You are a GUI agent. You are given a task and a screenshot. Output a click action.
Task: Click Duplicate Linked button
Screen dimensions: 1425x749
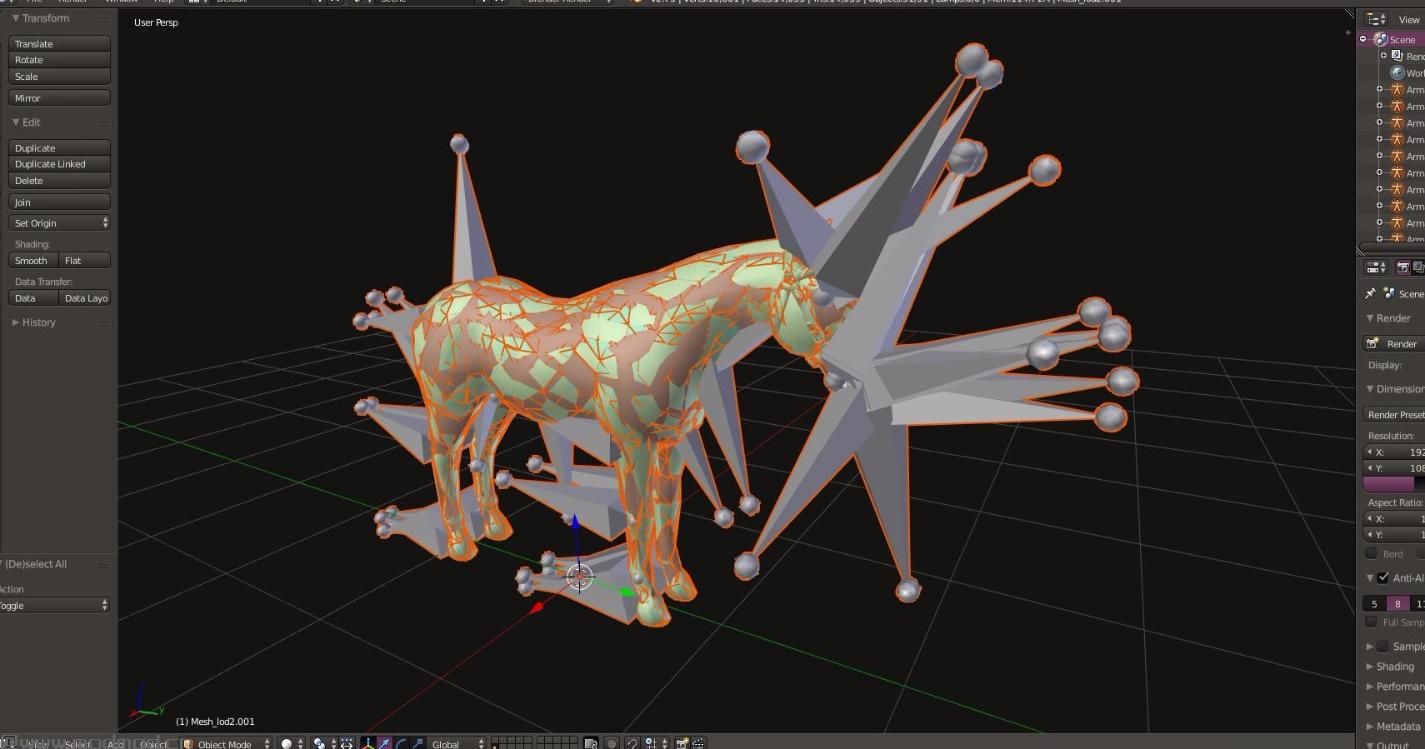pos(59,164)
